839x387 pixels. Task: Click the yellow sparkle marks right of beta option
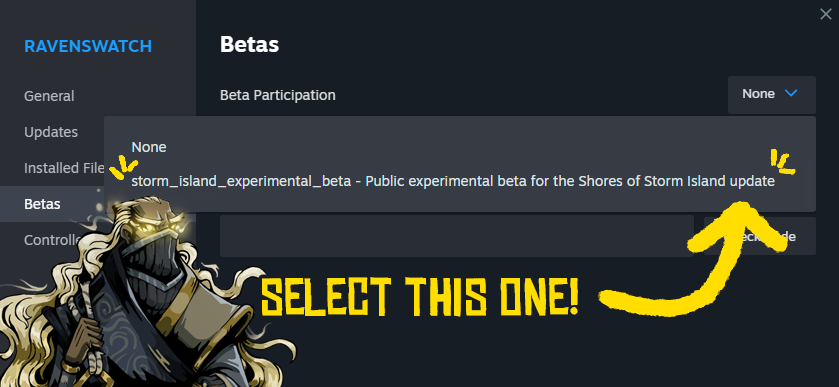[x=782, y=162]
